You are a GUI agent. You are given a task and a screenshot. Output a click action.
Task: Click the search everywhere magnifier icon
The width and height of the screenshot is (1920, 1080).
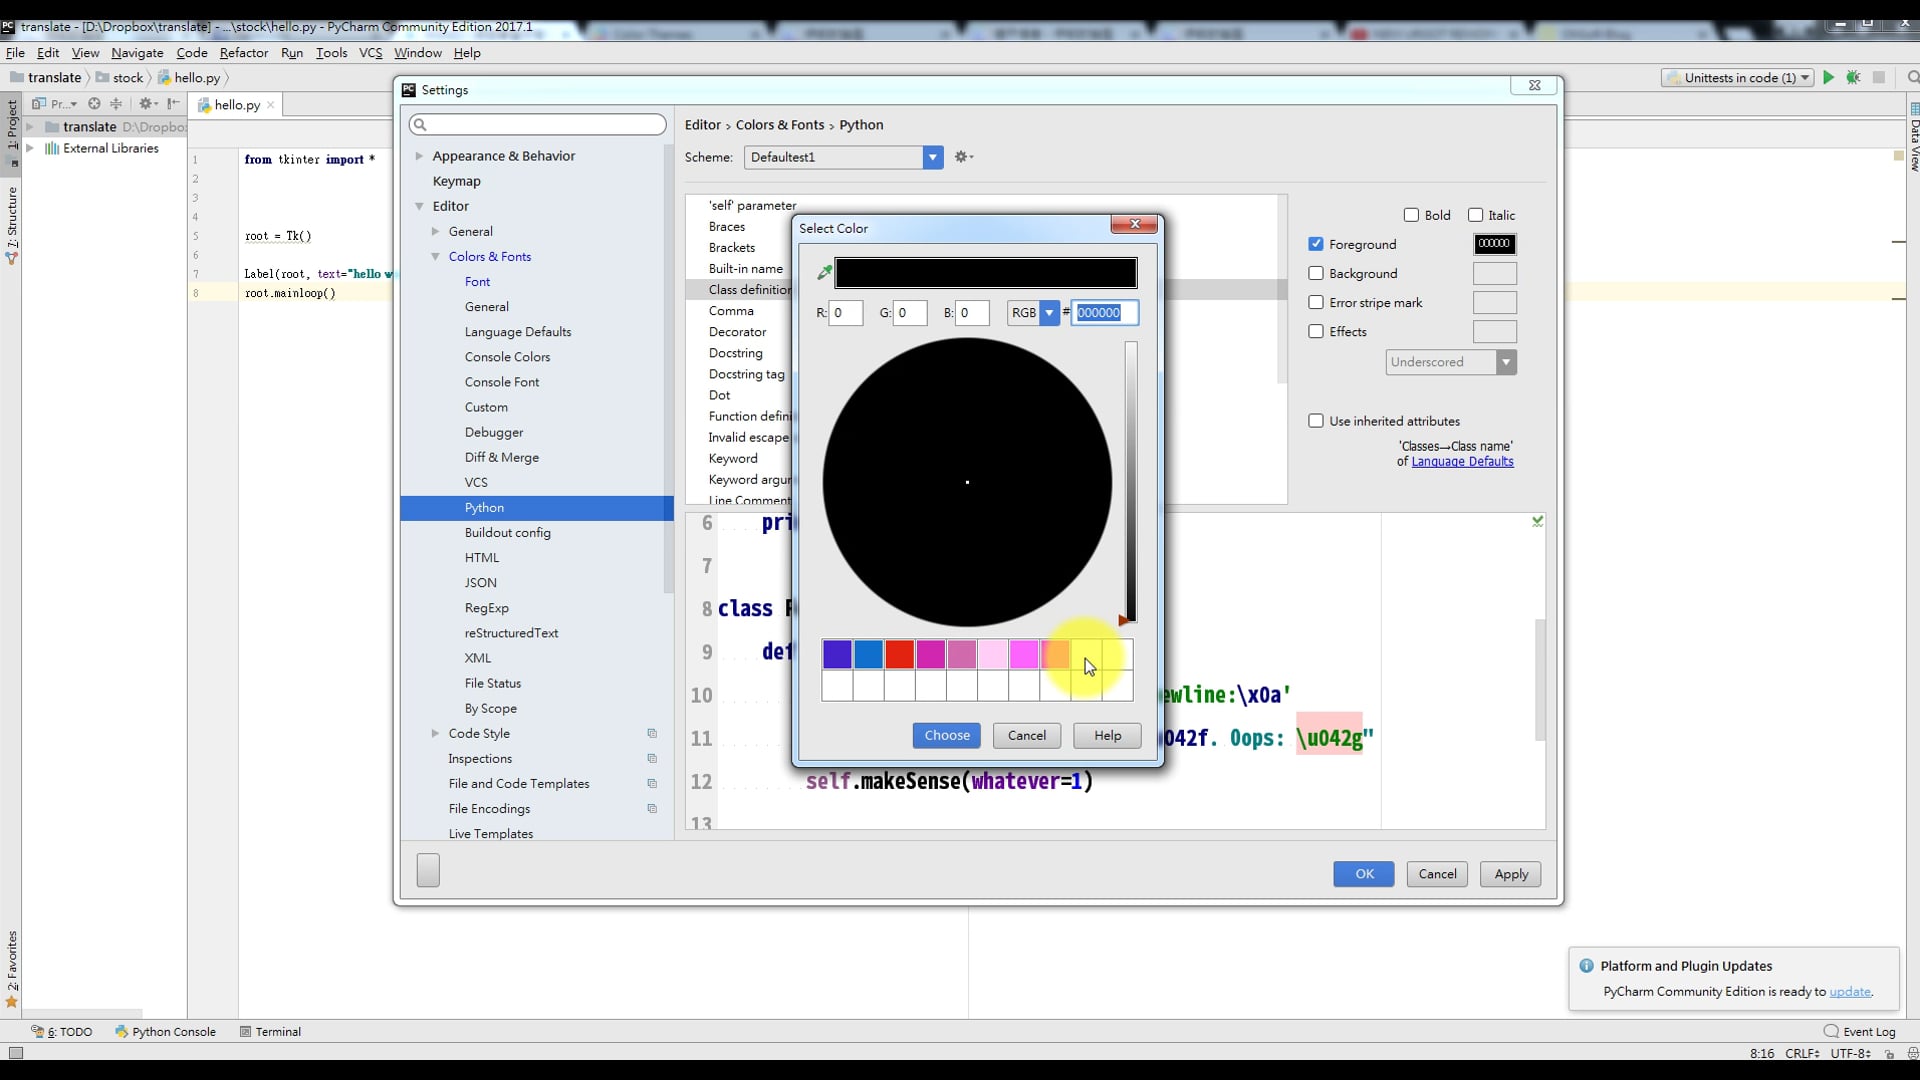point(1912,78)
